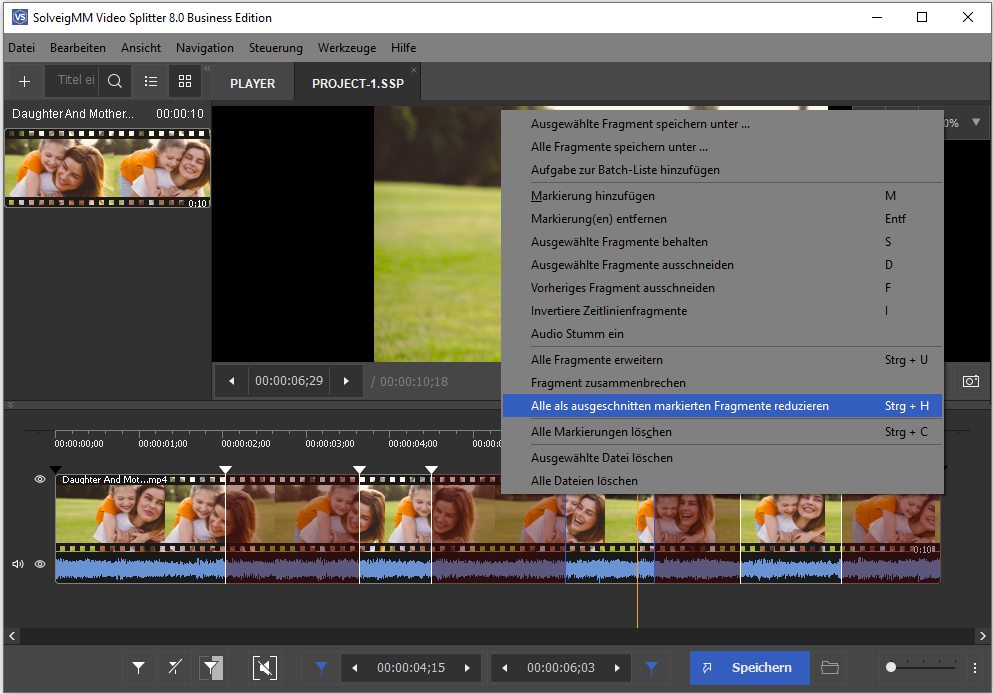Choose 'Ausgewählte Fragmente behalten'
The width and height of the screenshot is (993, 694).
(722, 242)
